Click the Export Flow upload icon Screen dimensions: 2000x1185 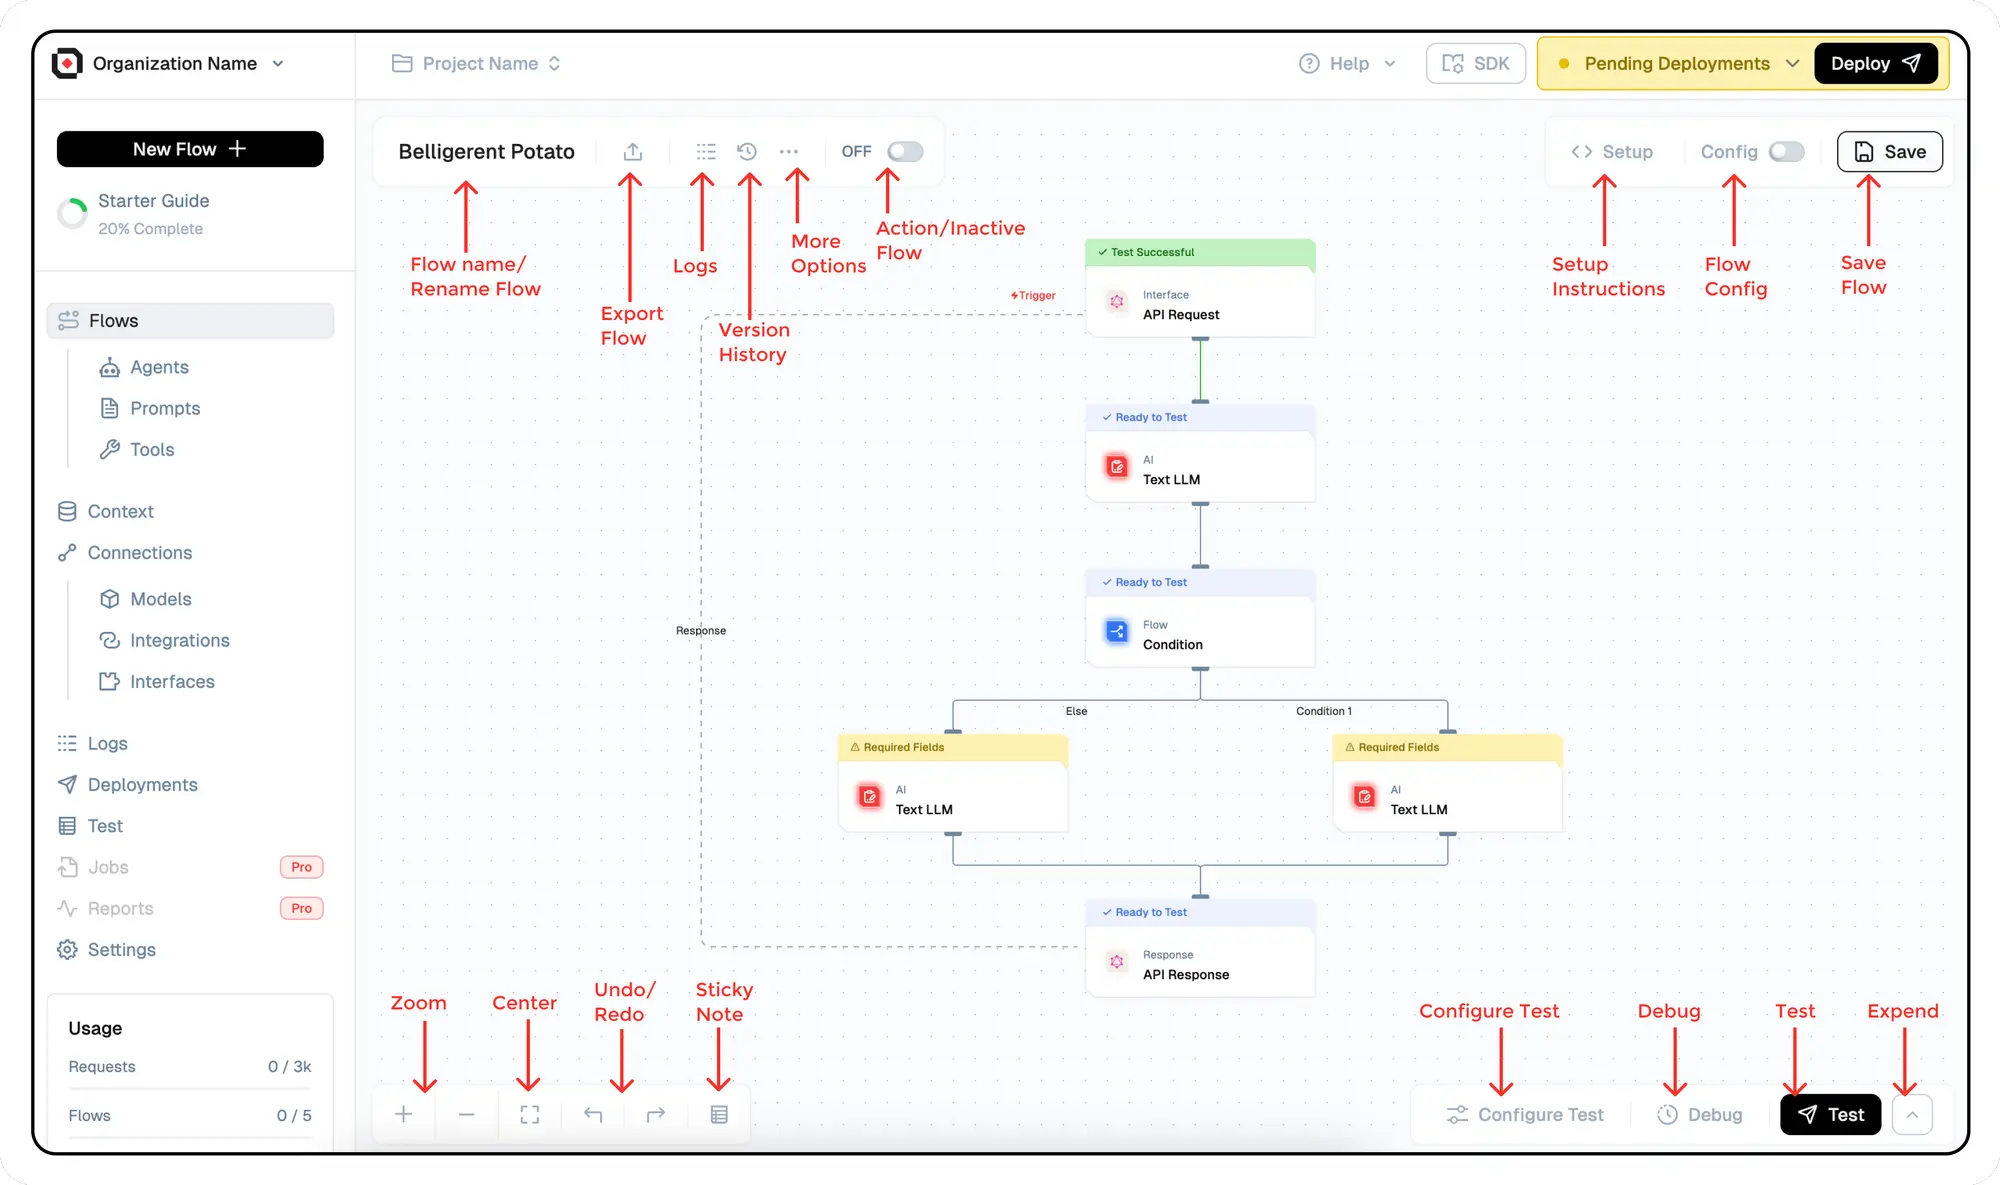pos(632,151)
